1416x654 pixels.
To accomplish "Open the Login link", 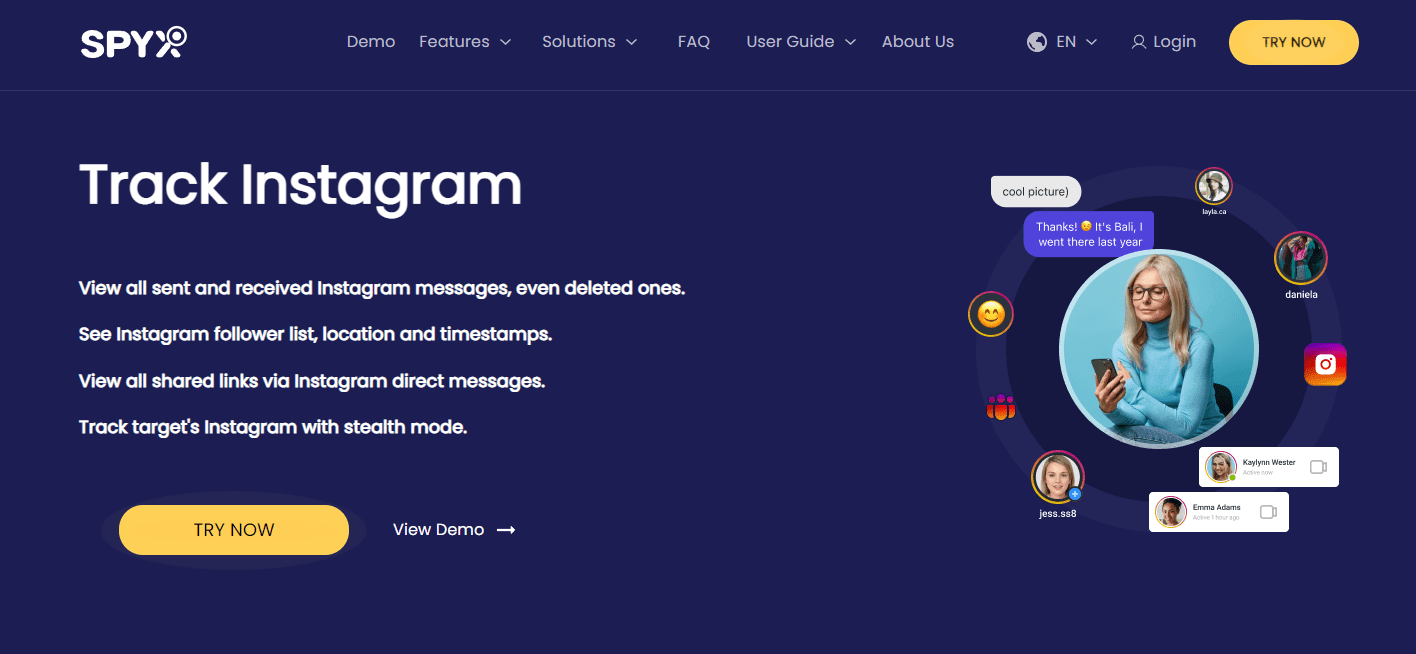I will coord(1174,42).
